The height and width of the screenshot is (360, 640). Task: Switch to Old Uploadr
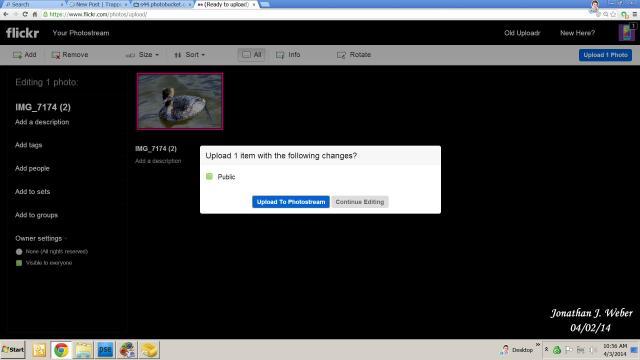522,33
